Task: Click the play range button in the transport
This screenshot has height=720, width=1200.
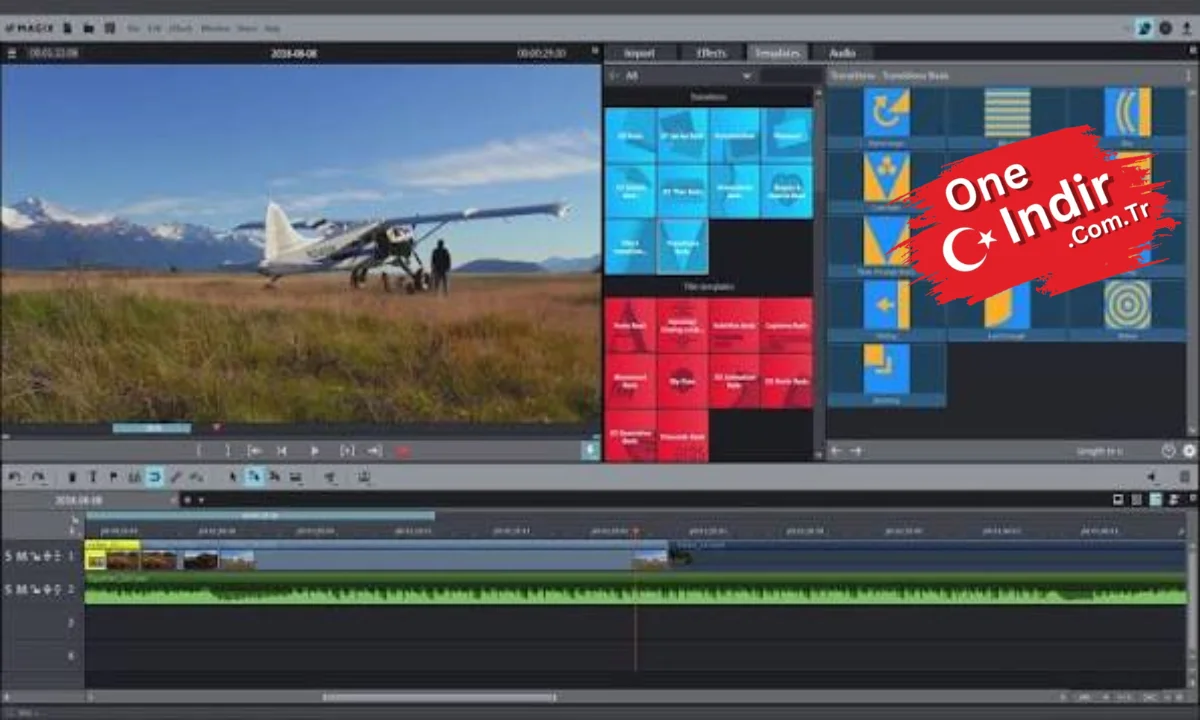Action: pos(346,451)
